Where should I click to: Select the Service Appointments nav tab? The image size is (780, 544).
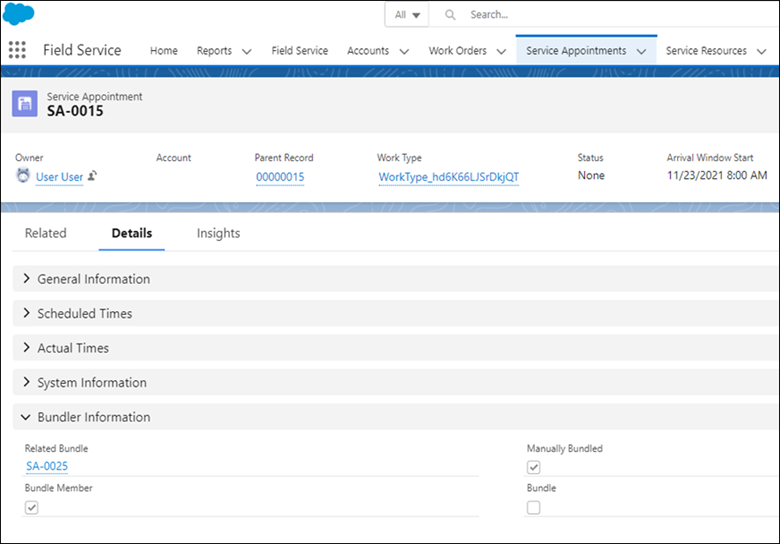576,51
